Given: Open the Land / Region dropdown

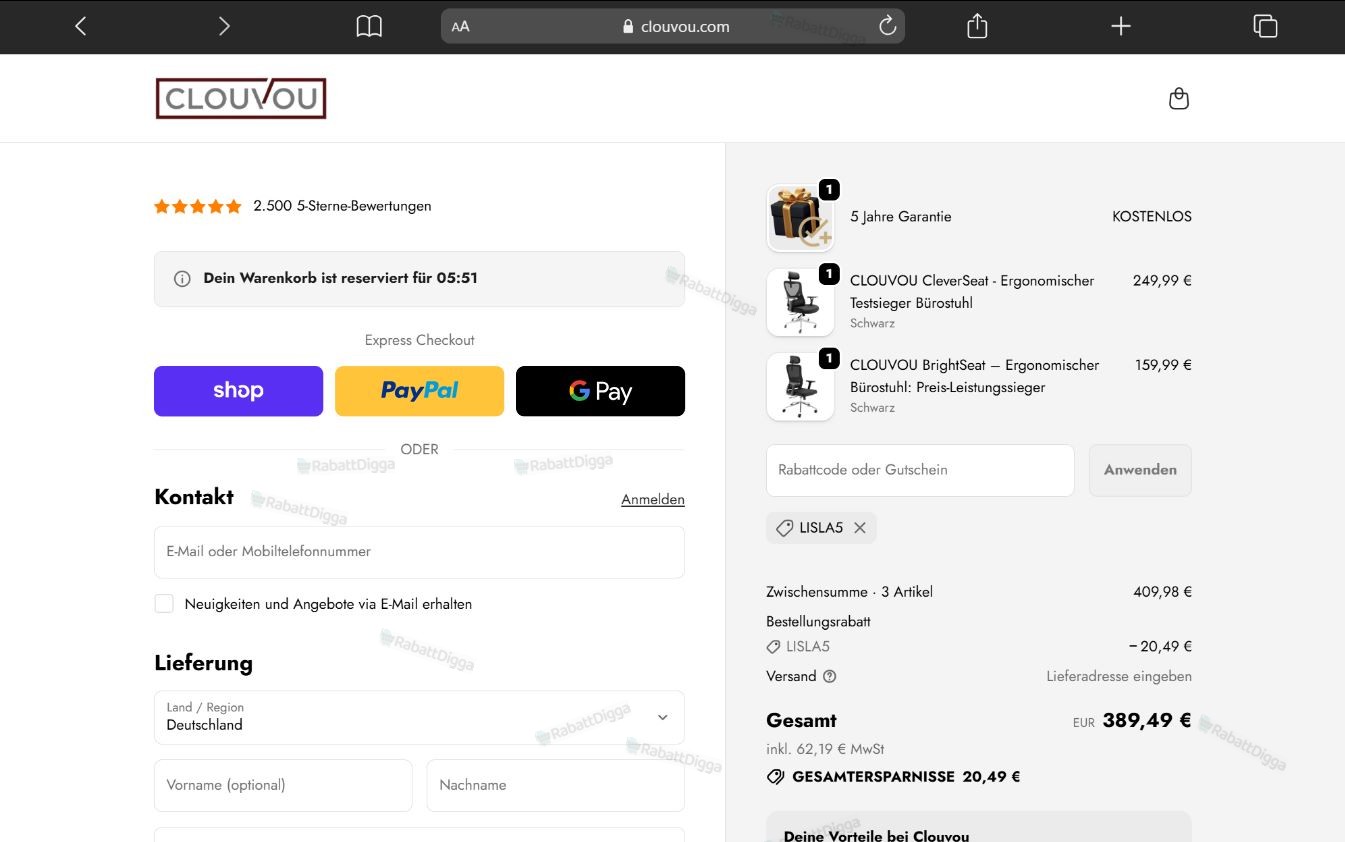Looking at the screenshot, I should tap(419, 717).
